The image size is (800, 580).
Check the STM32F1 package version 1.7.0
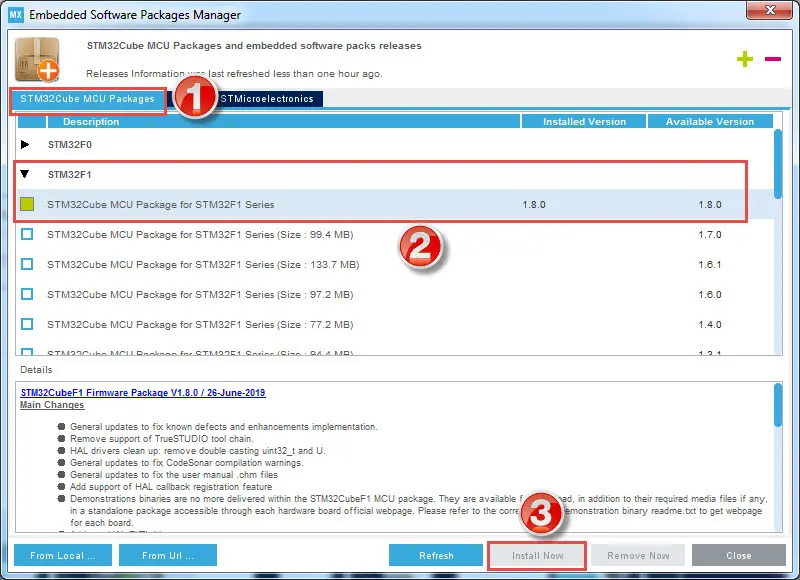pos(27,234)
